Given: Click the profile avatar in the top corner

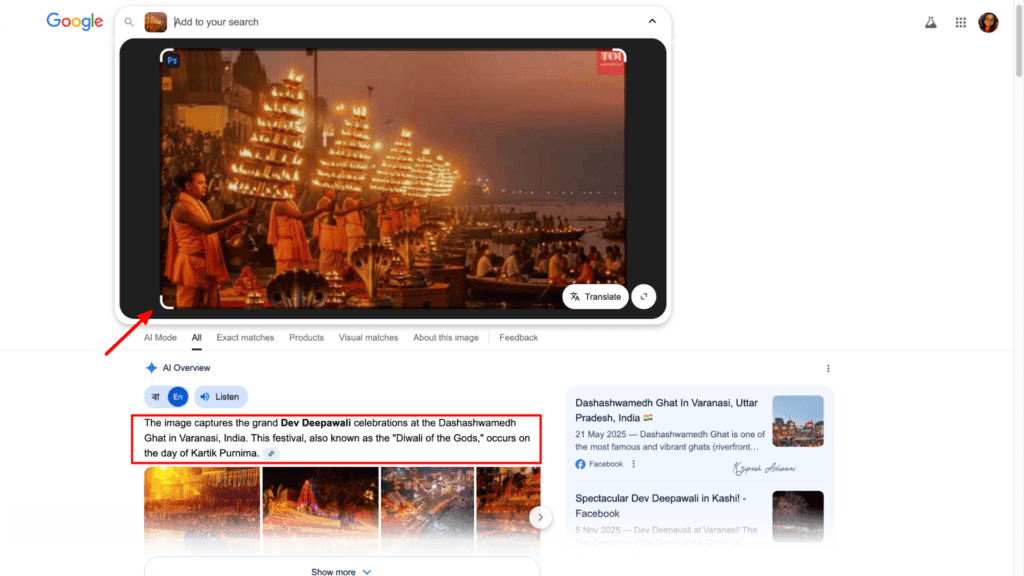Looking at the screenshot, I should 988,21.
